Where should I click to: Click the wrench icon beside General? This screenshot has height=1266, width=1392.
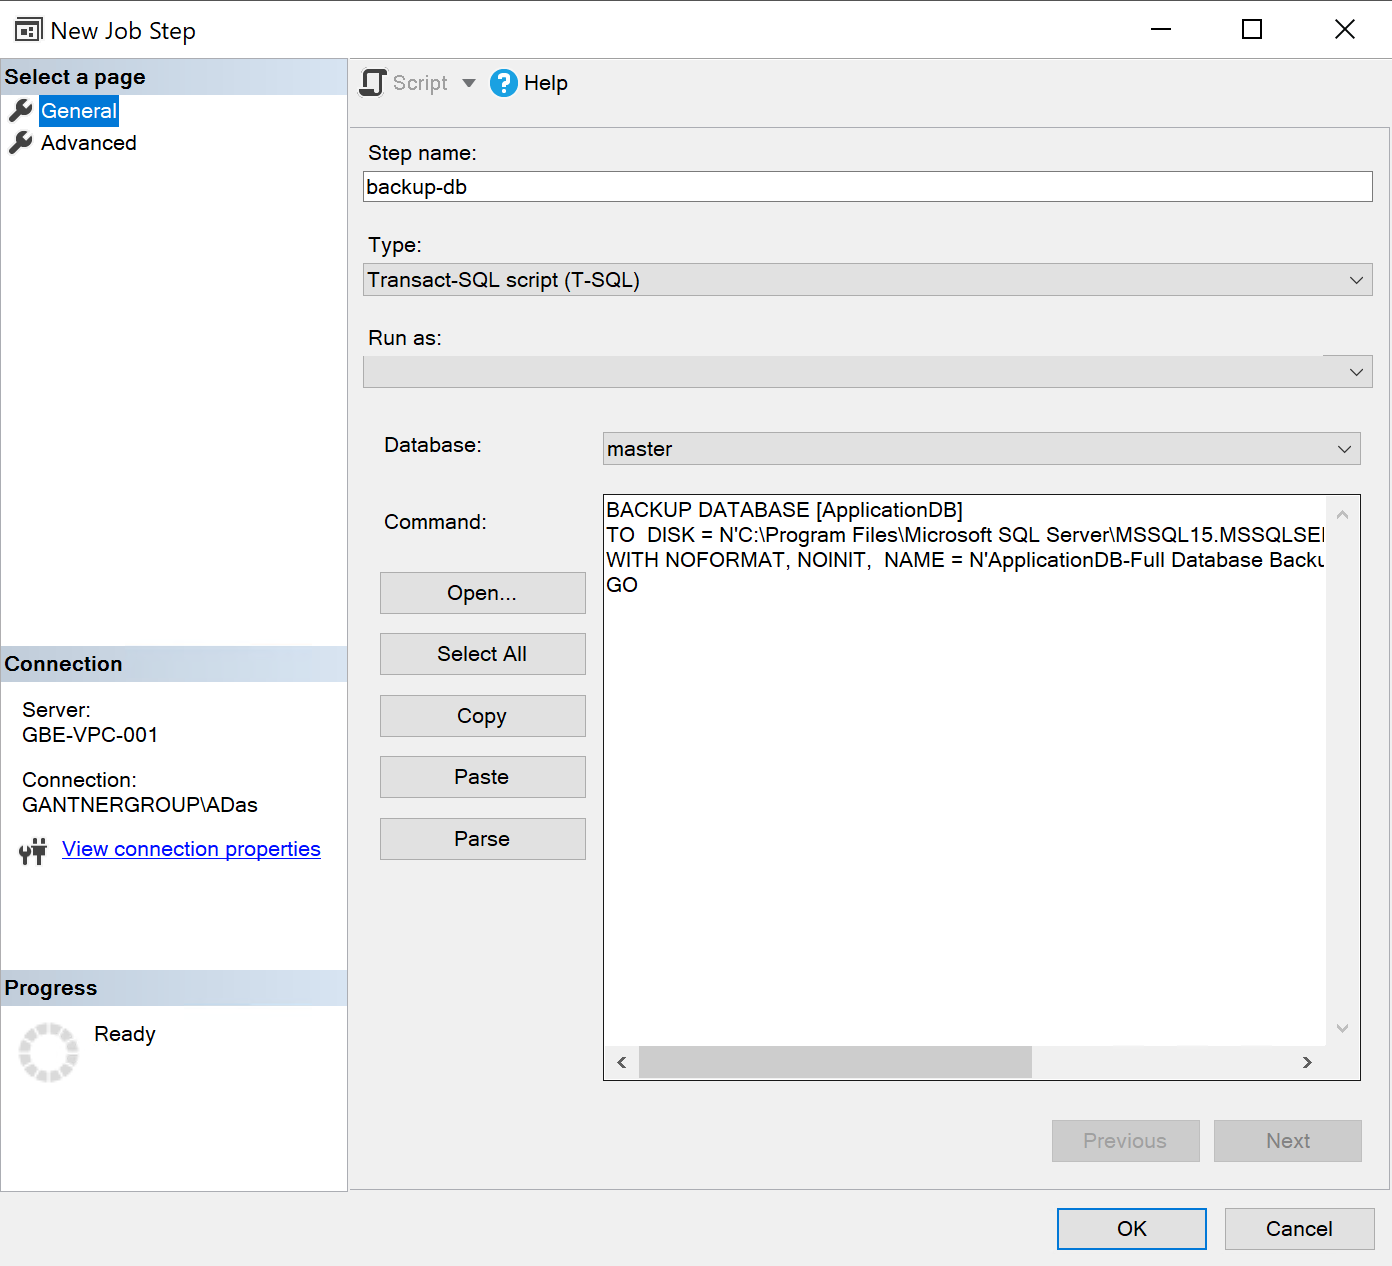[x=21, y=111]
